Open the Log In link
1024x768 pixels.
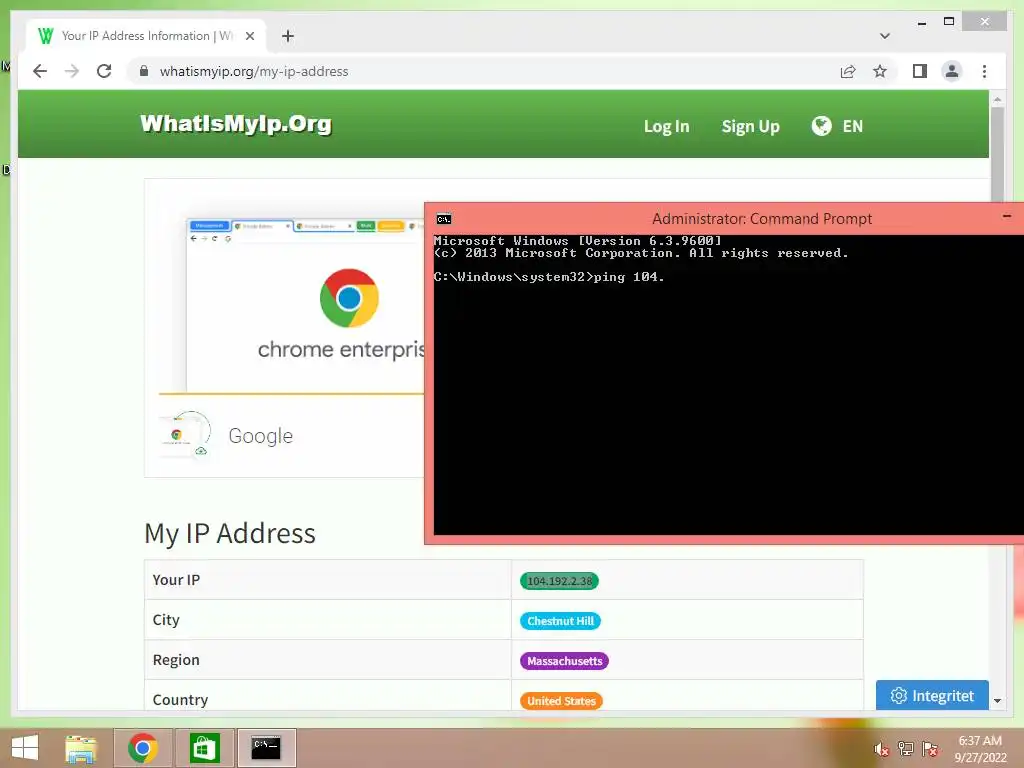pyautogui.click(x=666, y=126)
